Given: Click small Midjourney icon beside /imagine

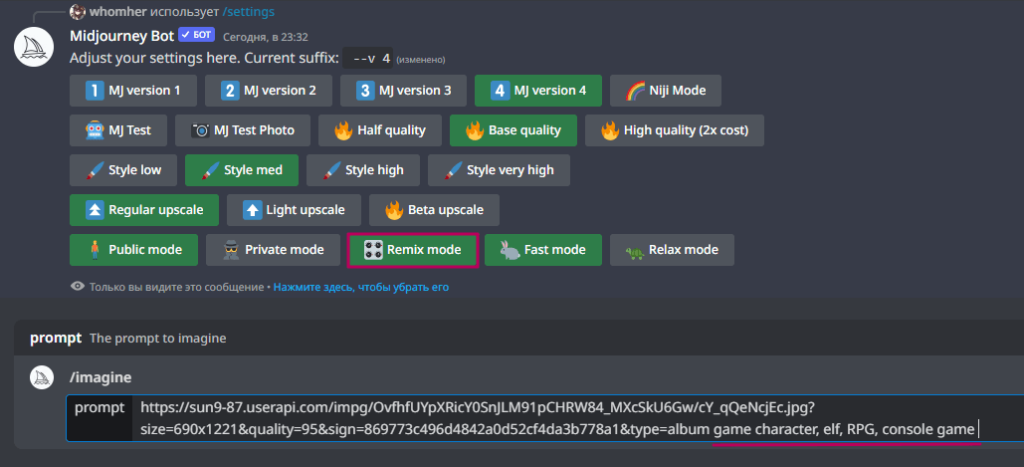Looking at the screenshot, I should (41, 378).
